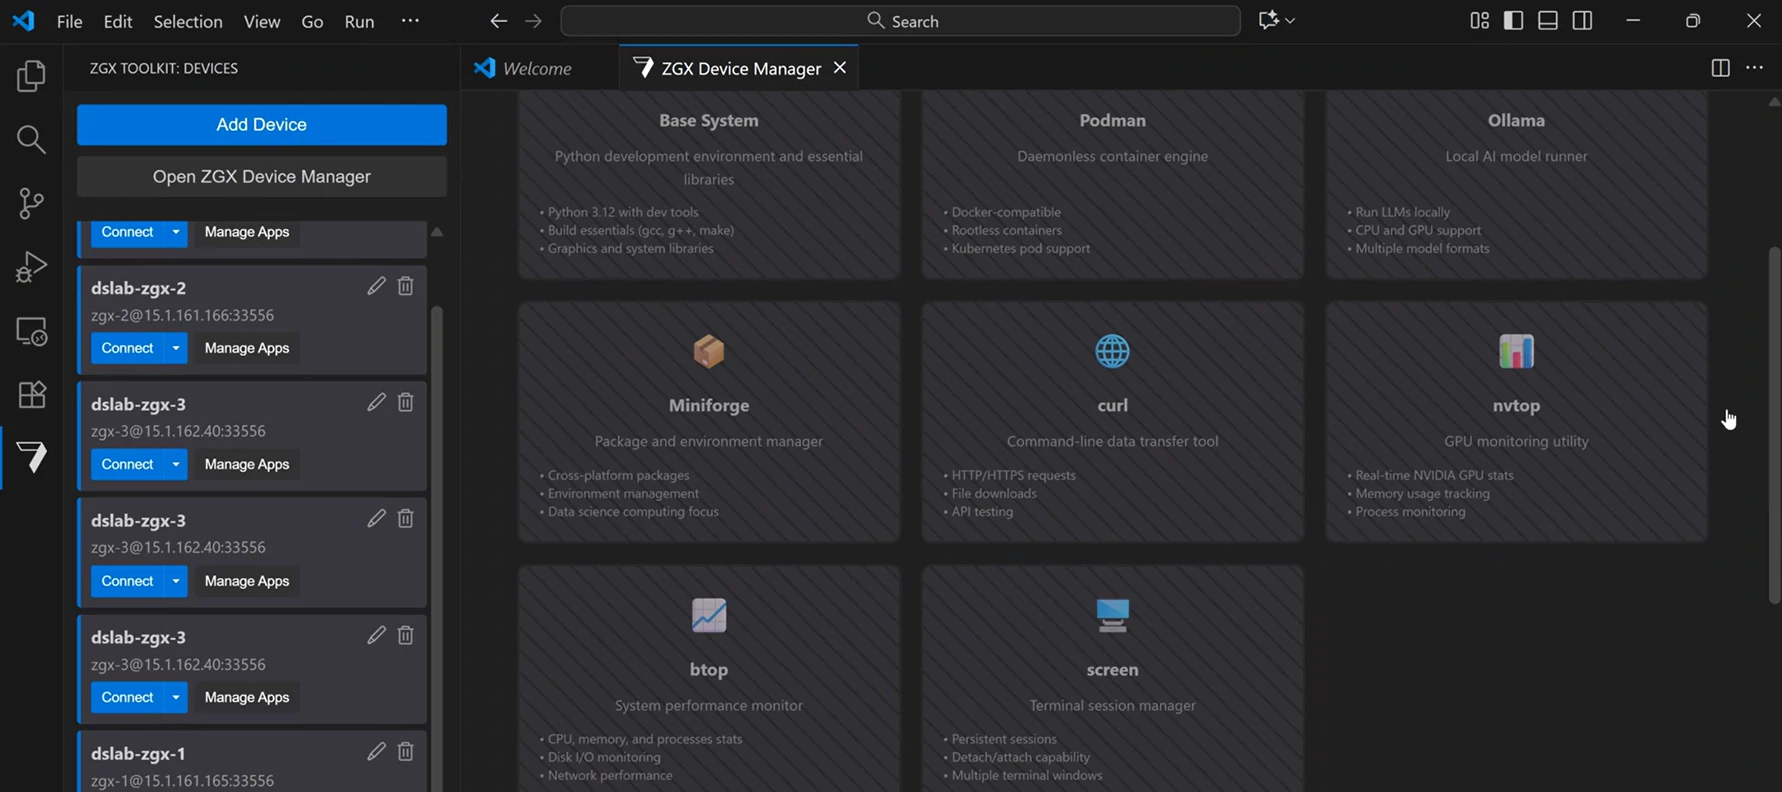
Task: Select the ZGX Device Manager tab
Action: [x=741, y=68]
